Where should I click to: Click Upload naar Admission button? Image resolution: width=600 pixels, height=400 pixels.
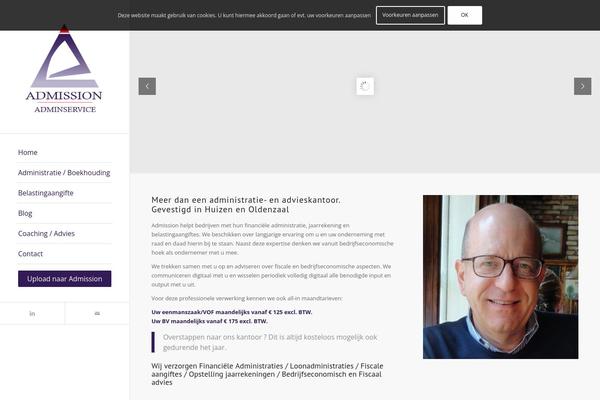pyautogui.click(x=65, y=279)
